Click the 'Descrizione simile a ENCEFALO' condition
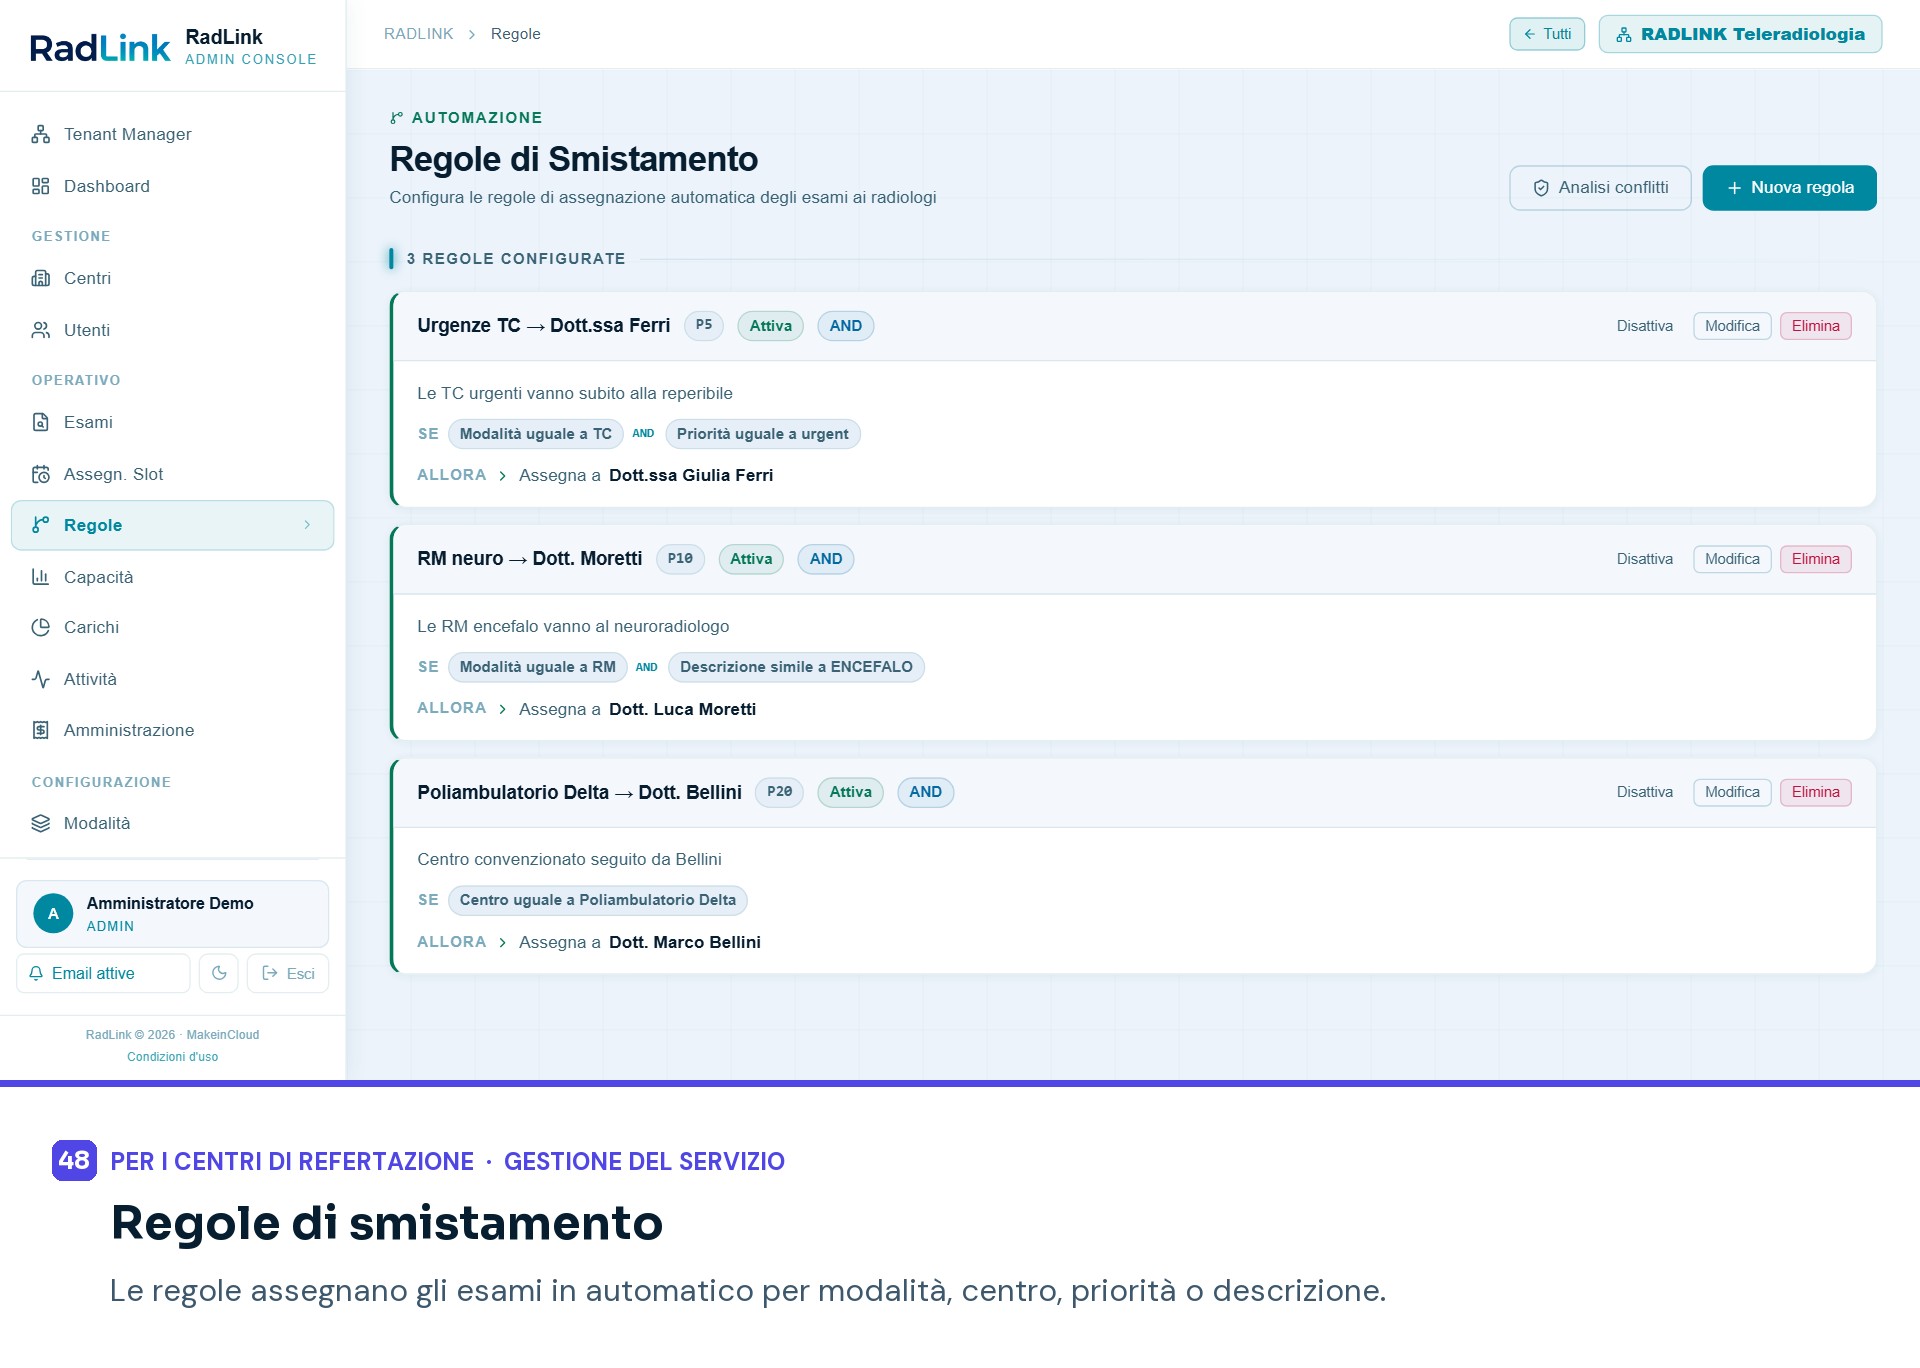 [x=796, y=667]
